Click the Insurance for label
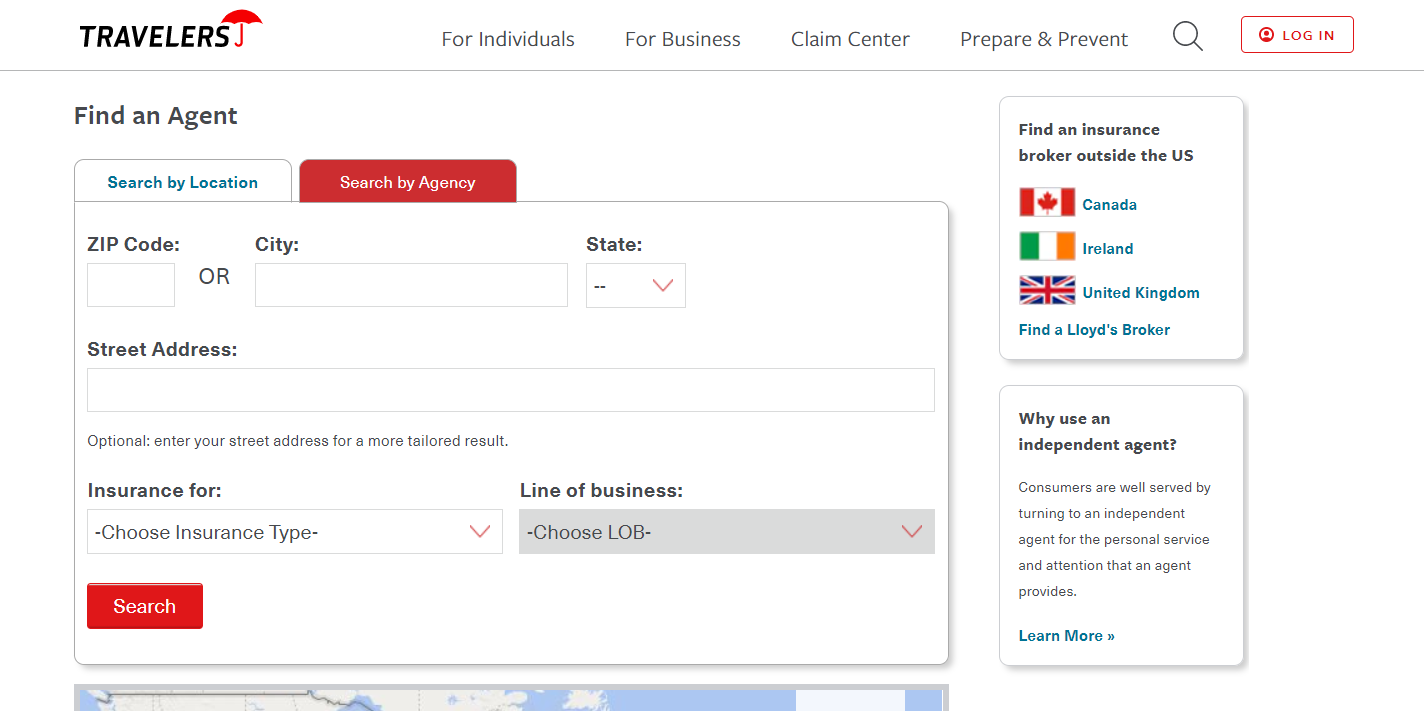 (x=155, y=490)
